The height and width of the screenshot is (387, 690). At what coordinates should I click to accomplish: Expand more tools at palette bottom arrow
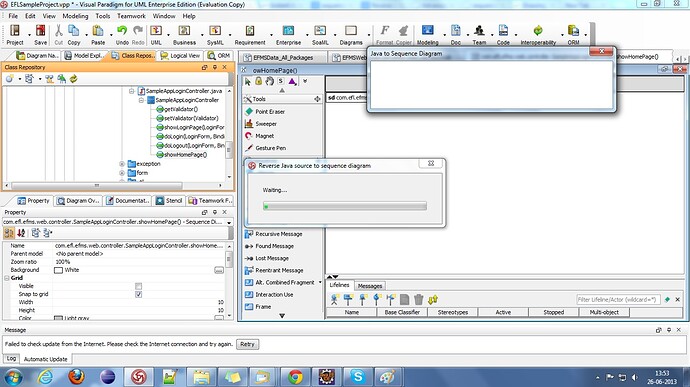[x=282, y=316]
